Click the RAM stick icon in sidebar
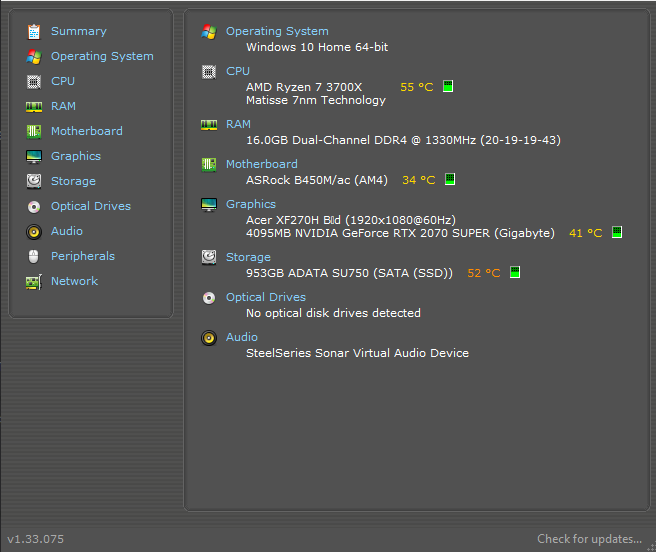 coord(34,107)
